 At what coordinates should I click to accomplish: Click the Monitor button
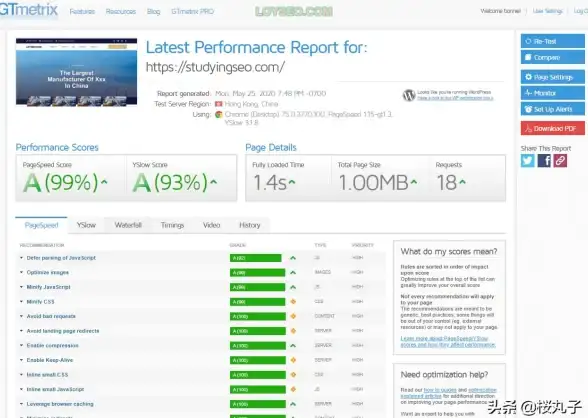552,93
